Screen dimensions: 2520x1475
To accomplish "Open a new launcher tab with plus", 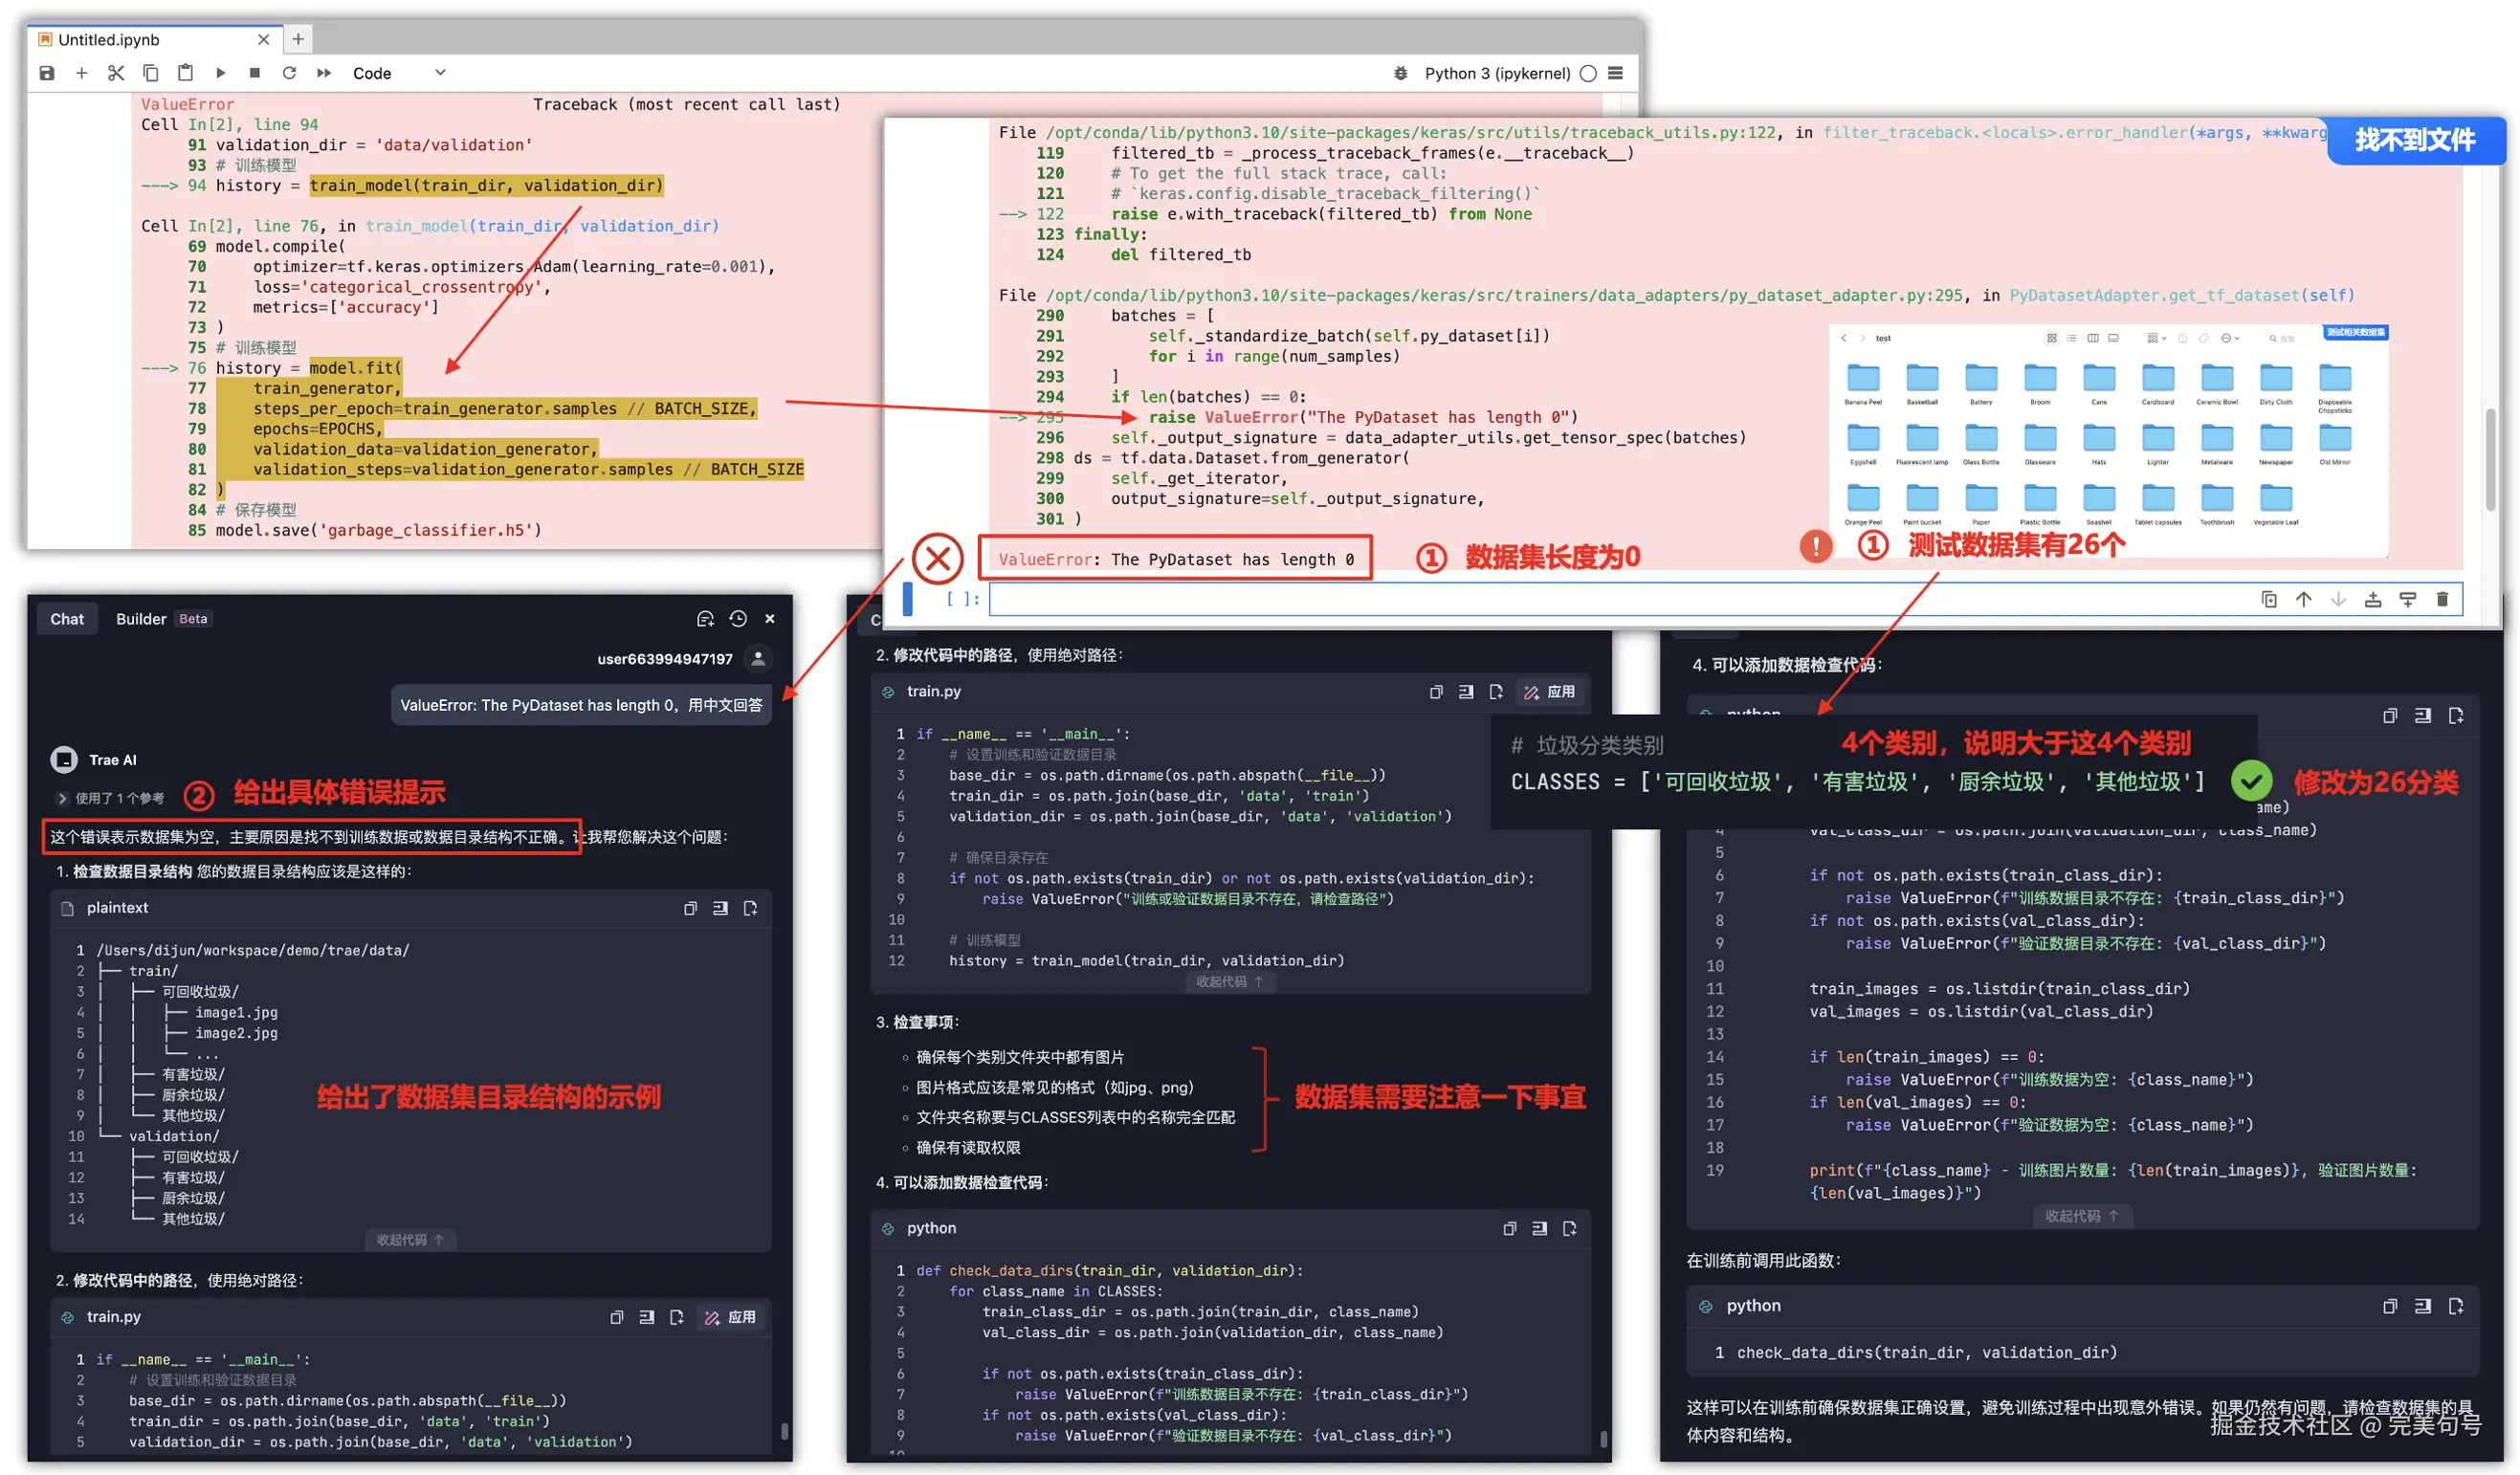I will pos(298,40).
